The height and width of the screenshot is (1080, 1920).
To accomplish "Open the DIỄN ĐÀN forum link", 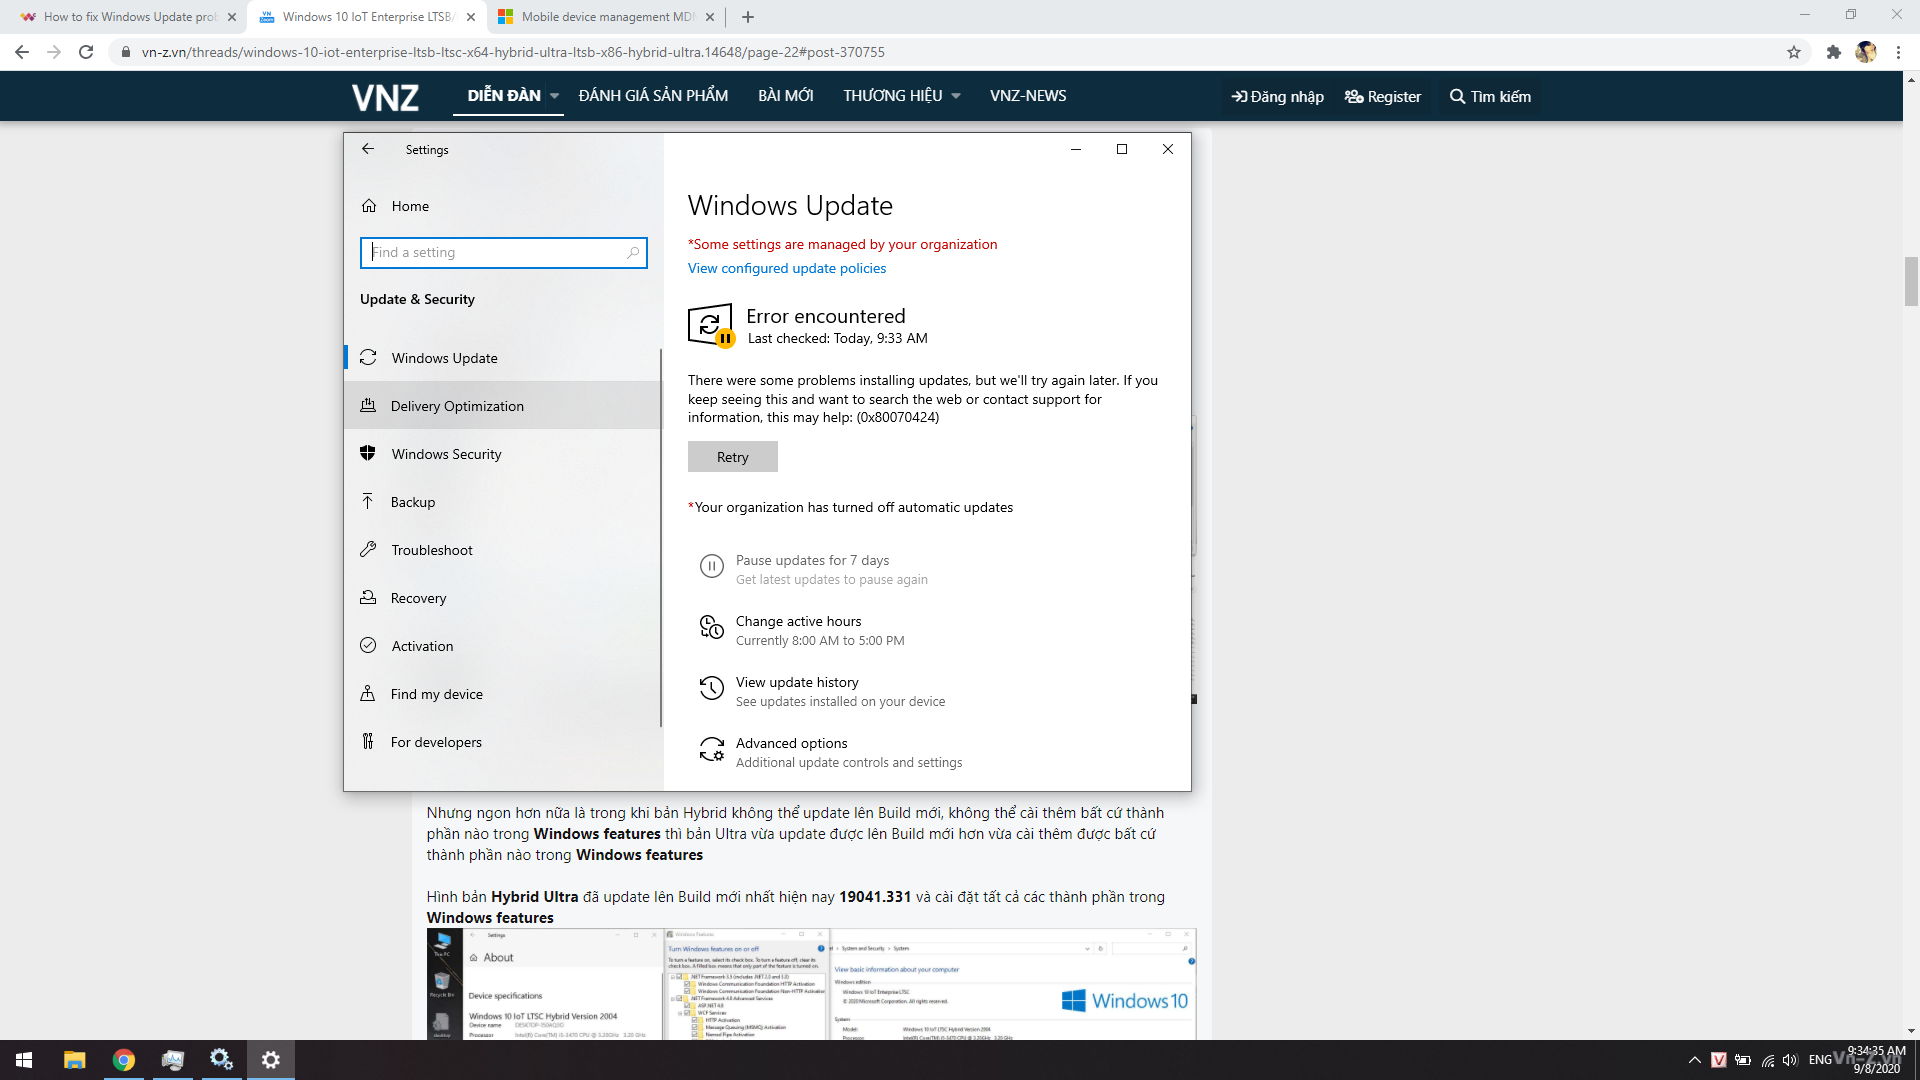I will 503,96.
